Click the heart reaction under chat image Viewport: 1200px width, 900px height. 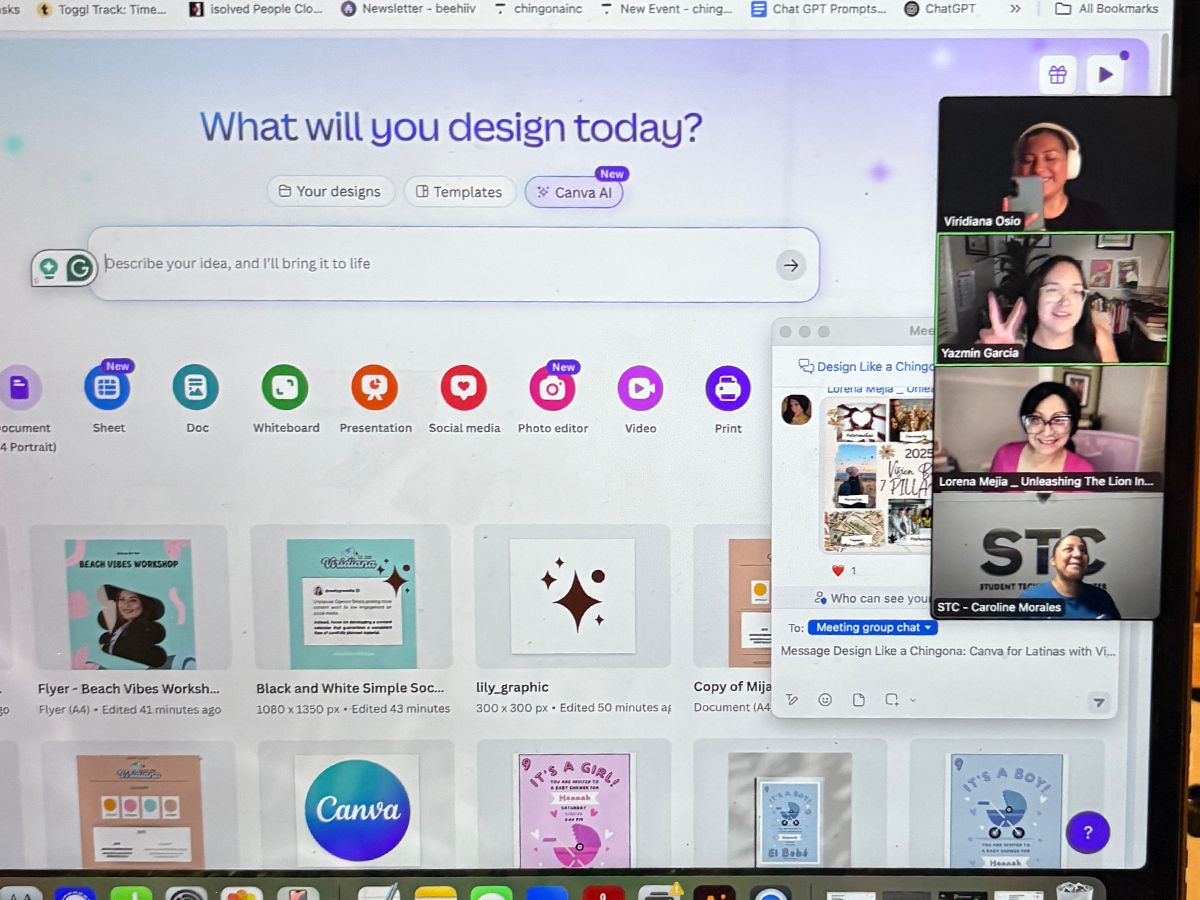coord(838,570)
